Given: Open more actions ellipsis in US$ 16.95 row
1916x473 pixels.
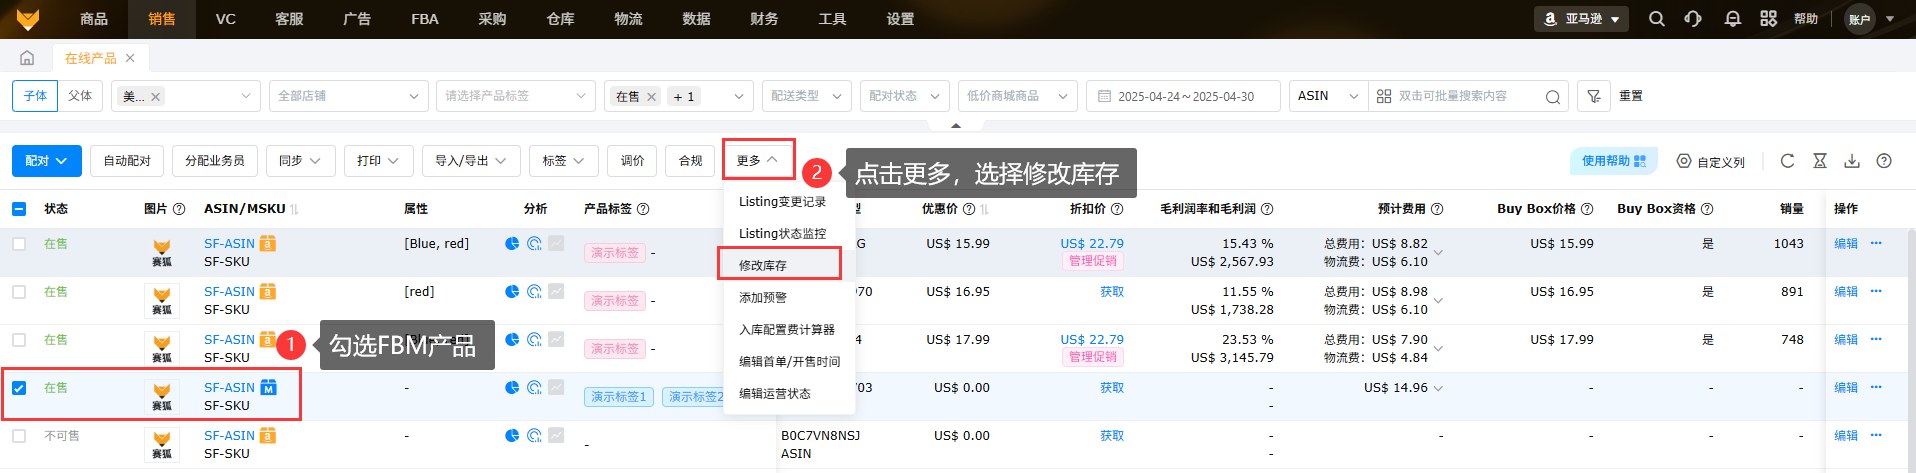Looking at the screenshot, I should pos(1876,291).
